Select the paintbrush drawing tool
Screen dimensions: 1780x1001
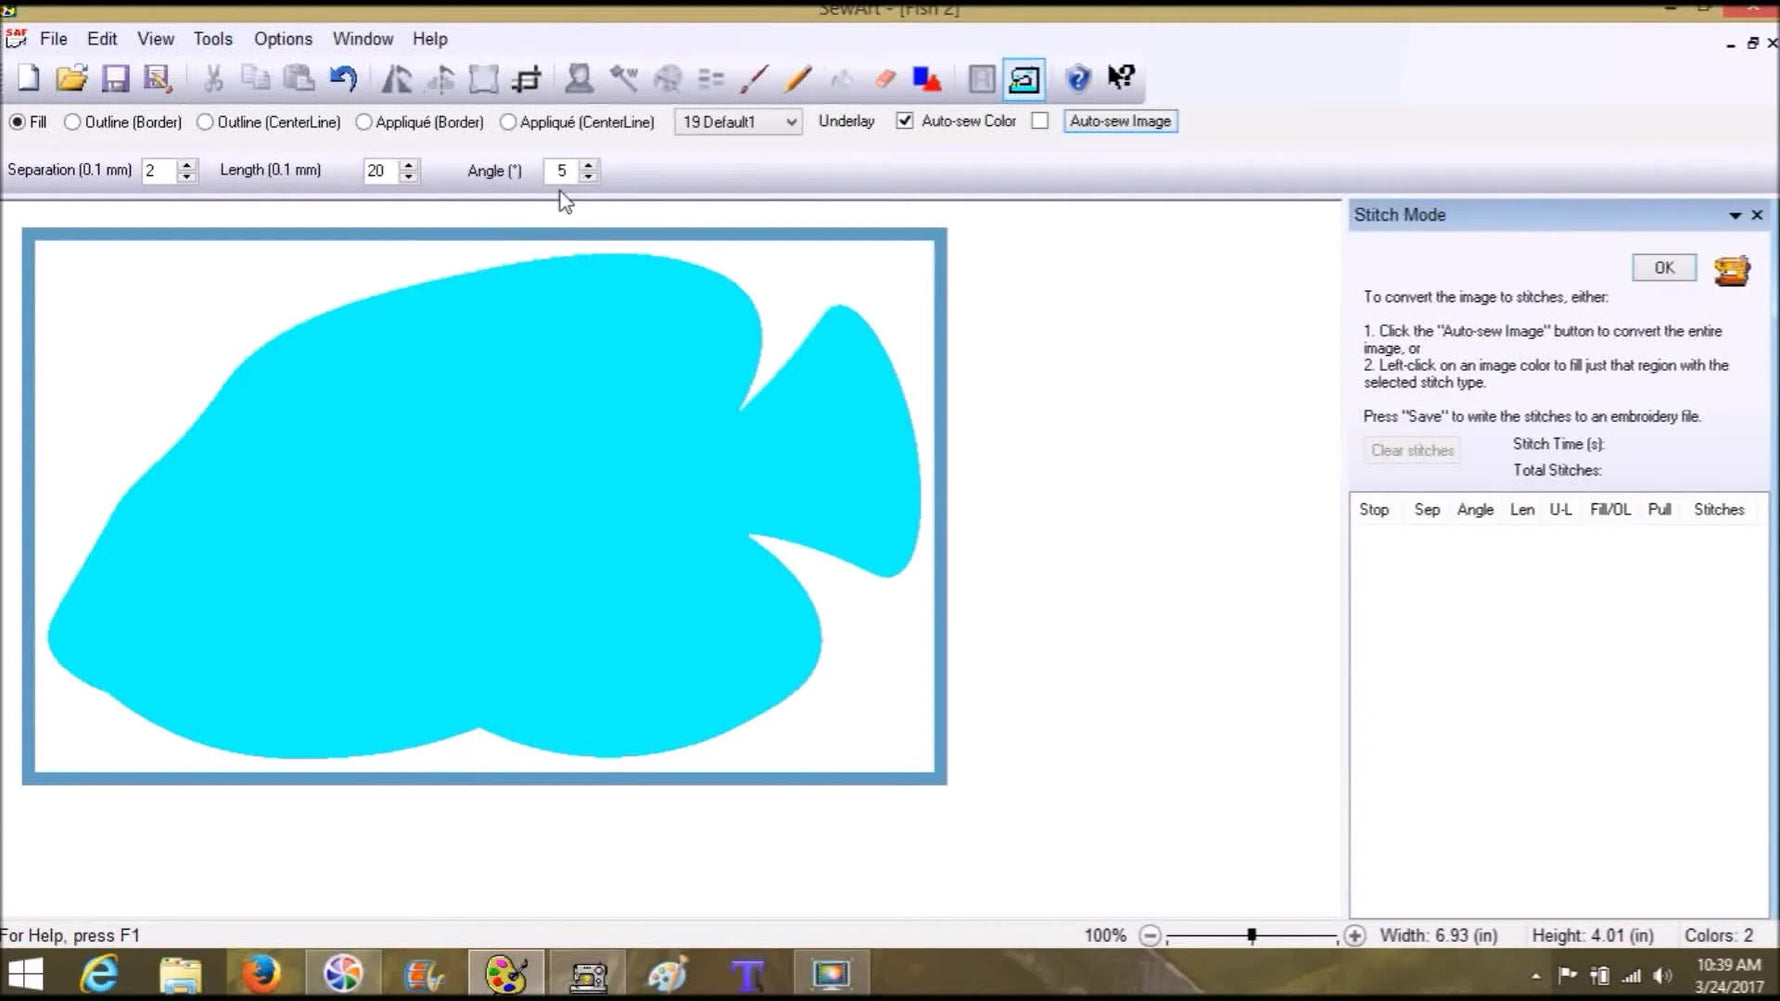(x=754, y=78)
